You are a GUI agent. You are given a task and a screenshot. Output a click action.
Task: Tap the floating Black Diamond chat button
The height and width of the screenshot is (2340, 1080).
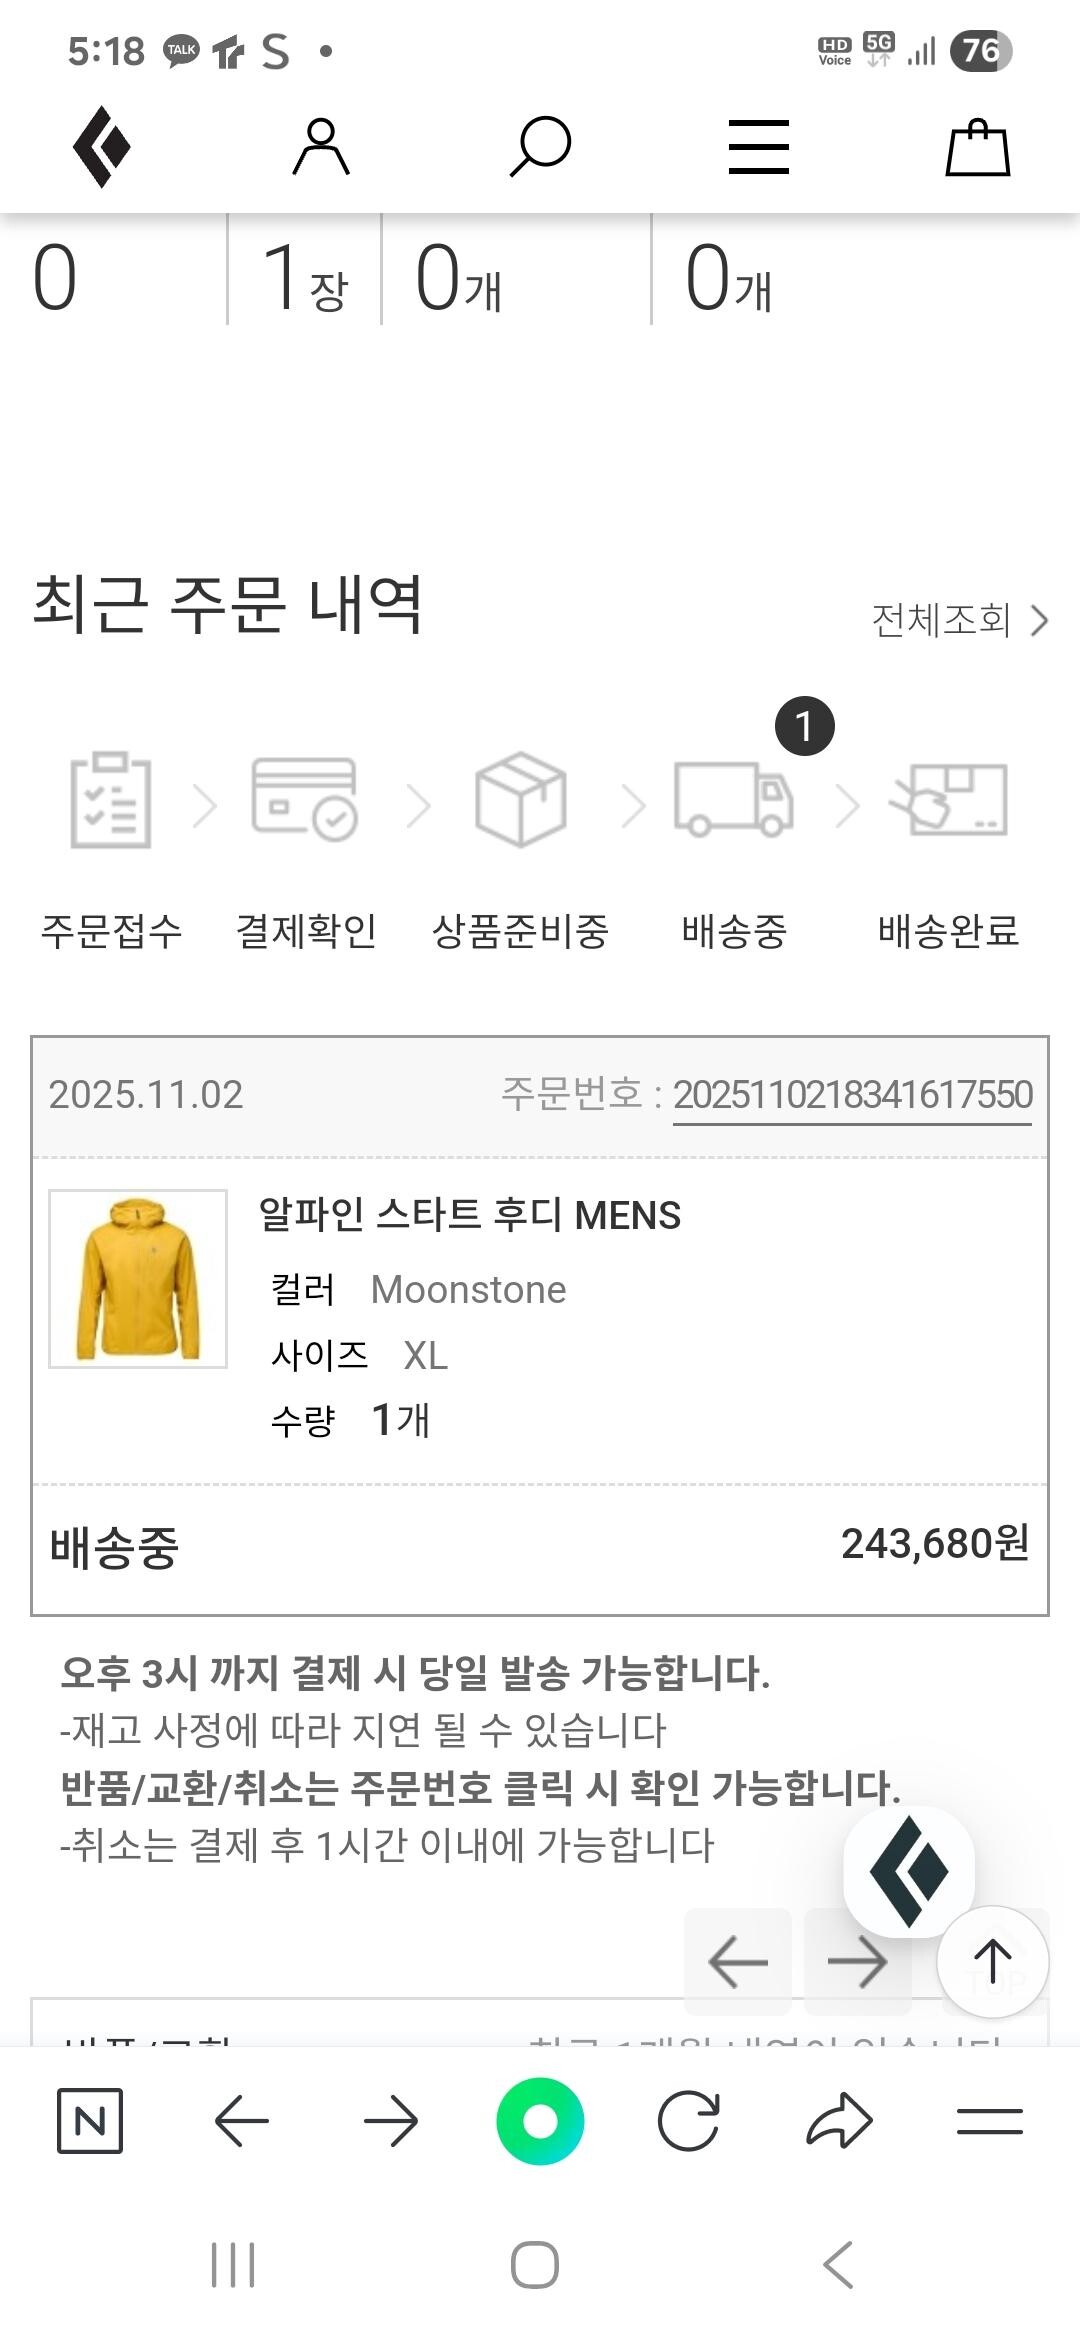909,1871
